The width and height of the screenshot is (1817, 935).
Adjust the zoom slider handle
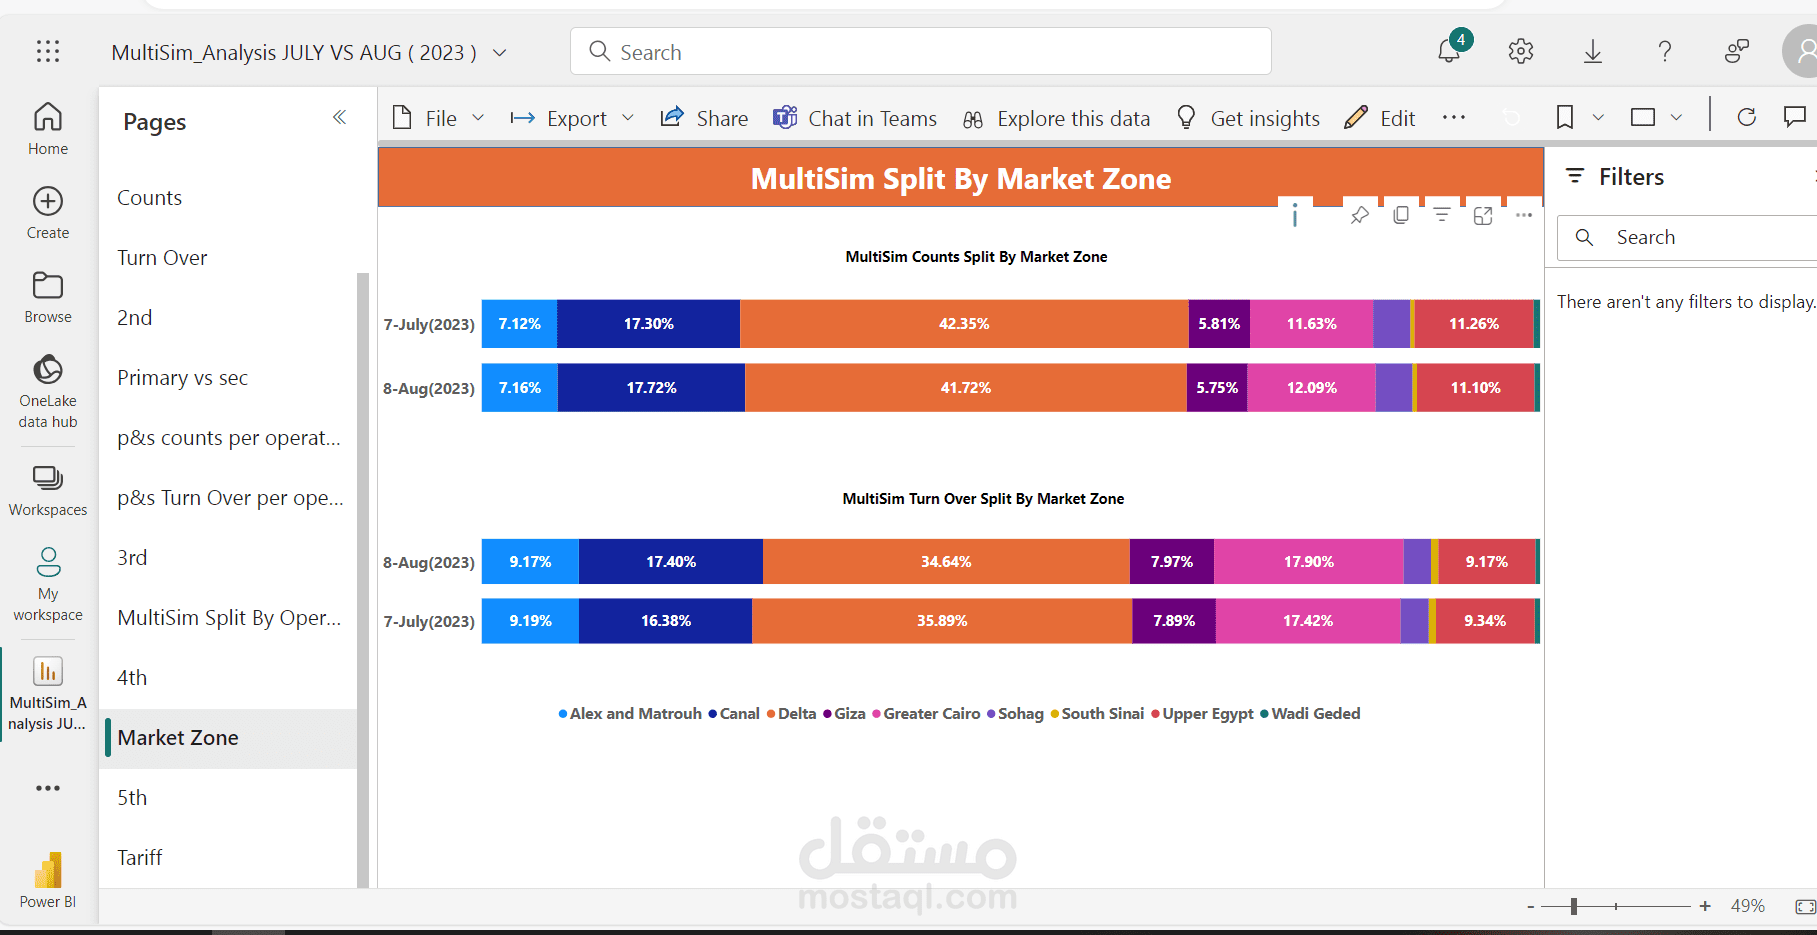click(1574, 906)
